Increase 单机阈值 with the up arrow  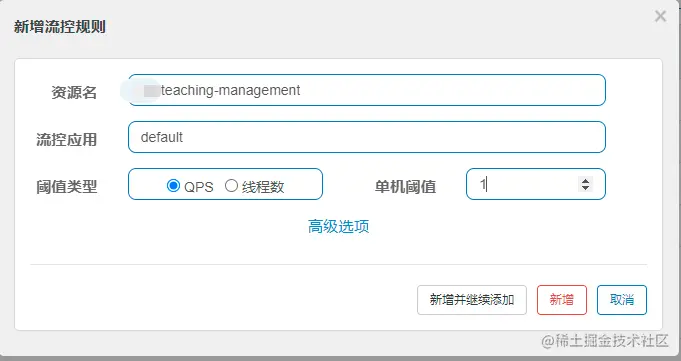click(x=585, y=181)
